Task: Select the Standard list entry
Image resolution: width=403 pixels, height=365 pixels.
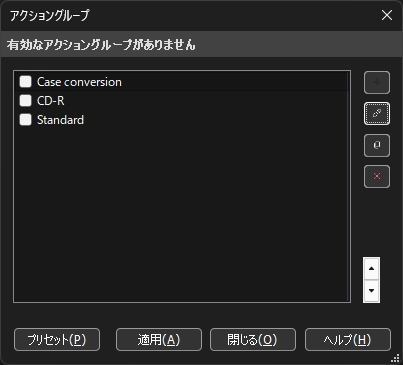Action: (x=182, y=120)
